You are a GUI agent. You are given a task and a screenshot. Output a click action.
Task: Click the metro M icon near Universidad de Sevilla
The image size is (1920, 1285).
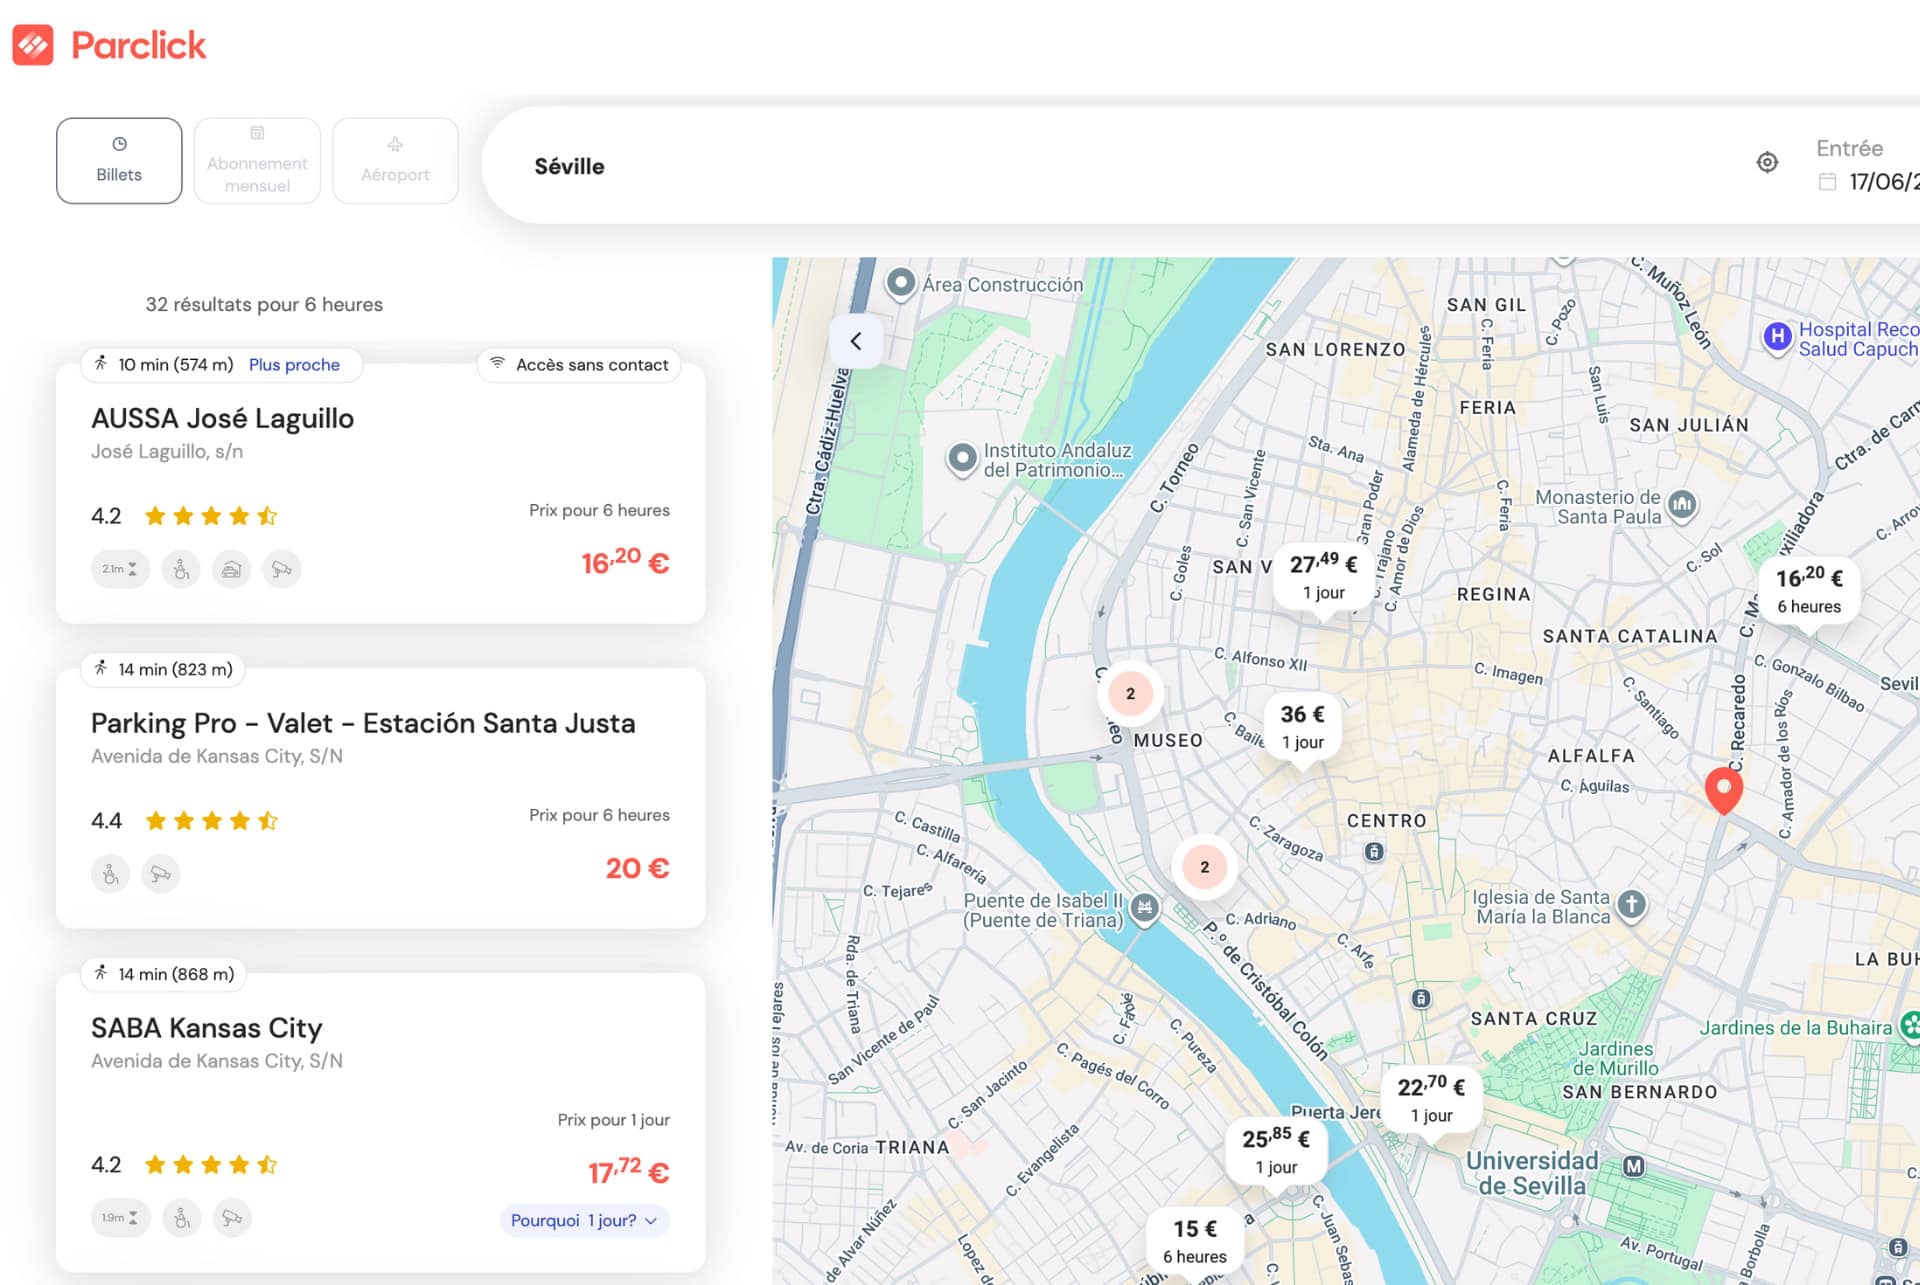point(1633,1166)
